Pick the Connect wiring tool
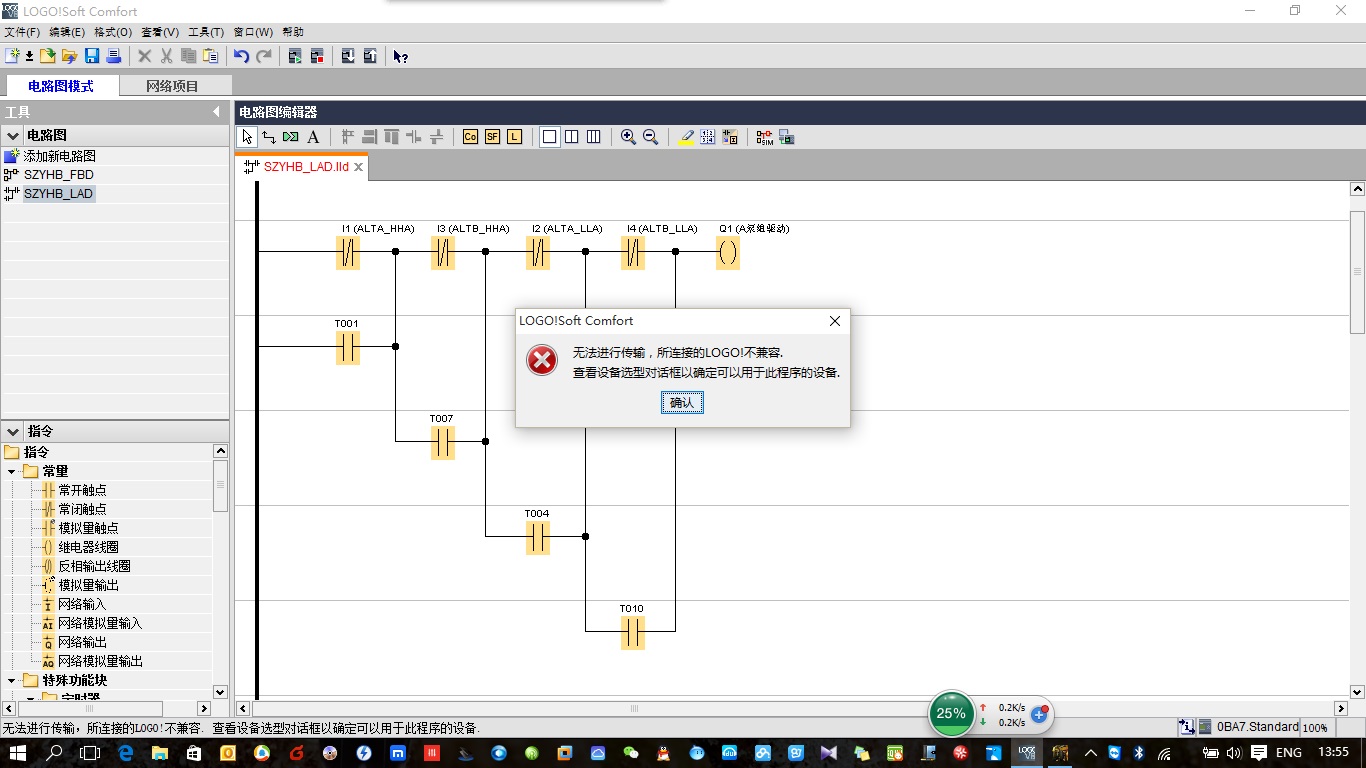This screenshot has width=1366, height=768. 269,137
